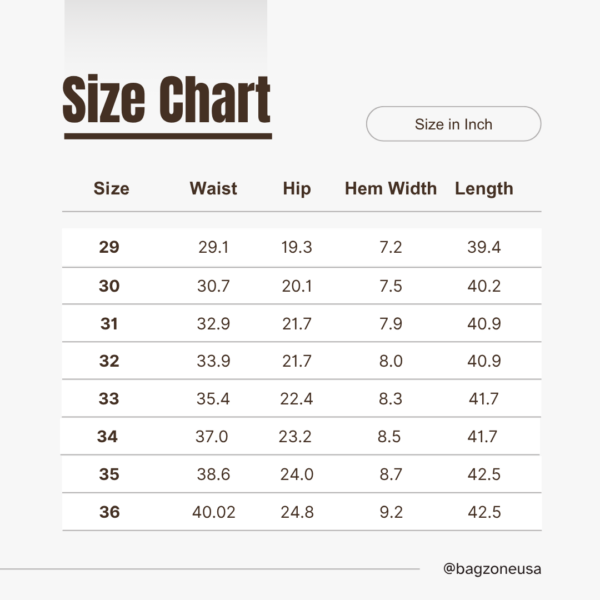Open the @bagzoneusa handle link
This screenshot has width=600, height=600.
point(492,569)
